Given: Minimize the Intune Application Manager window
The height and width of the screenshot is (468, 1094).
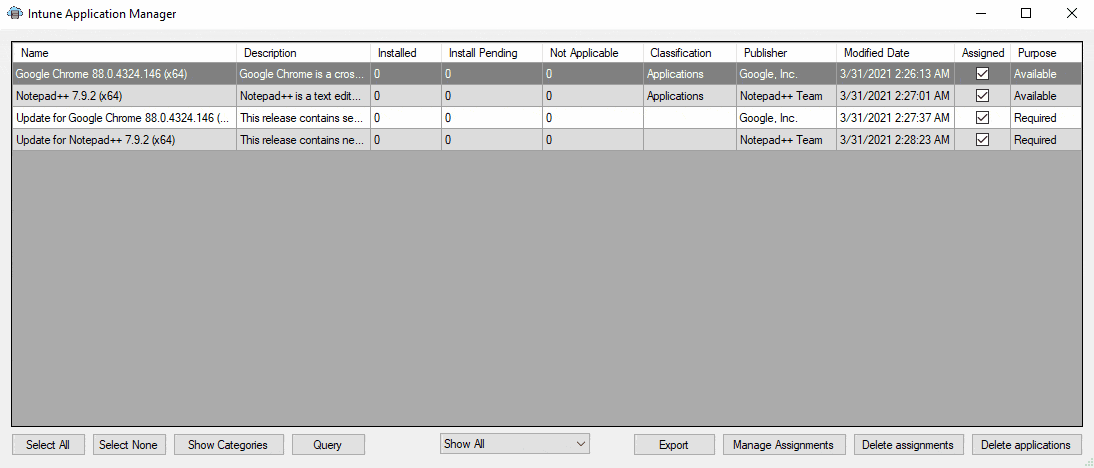Looking at the screenshot, I should click(x=981, y=13).
